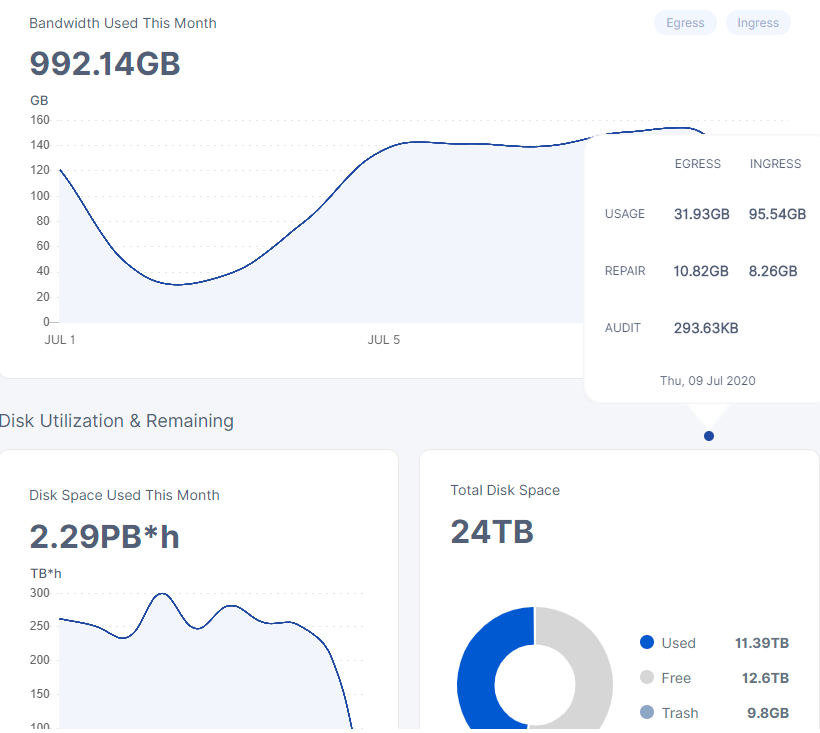This screenshot has width=820, height=733.
Task: Click the 11.39TB used space value
Action: coord(762,643)
